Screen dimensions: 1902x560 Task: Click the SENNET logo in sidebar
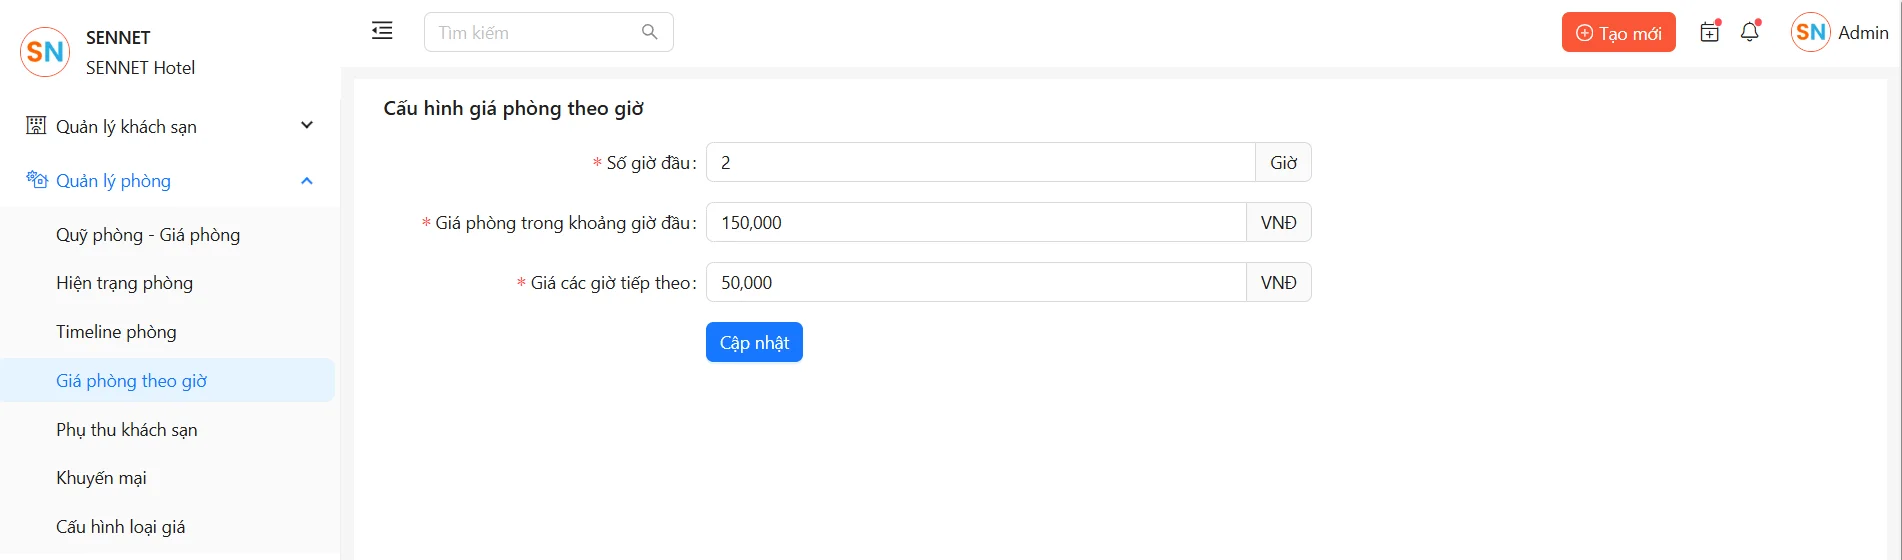coord(45,52)
